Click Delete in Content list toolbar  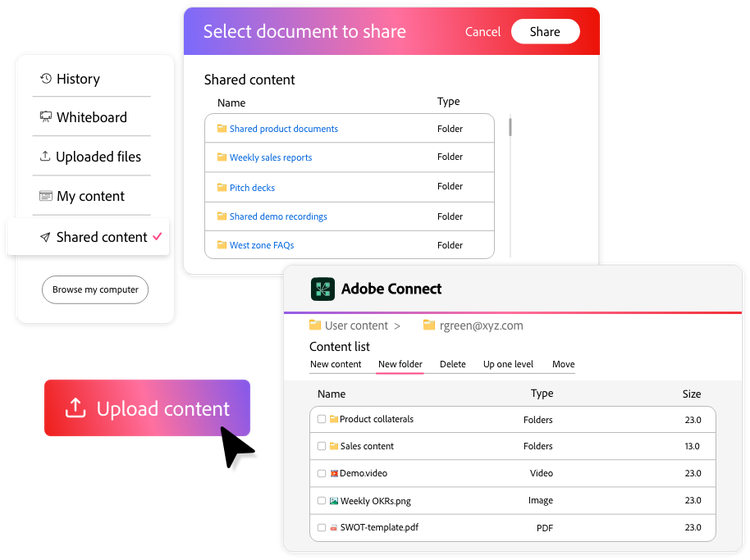tap(452, 364)
